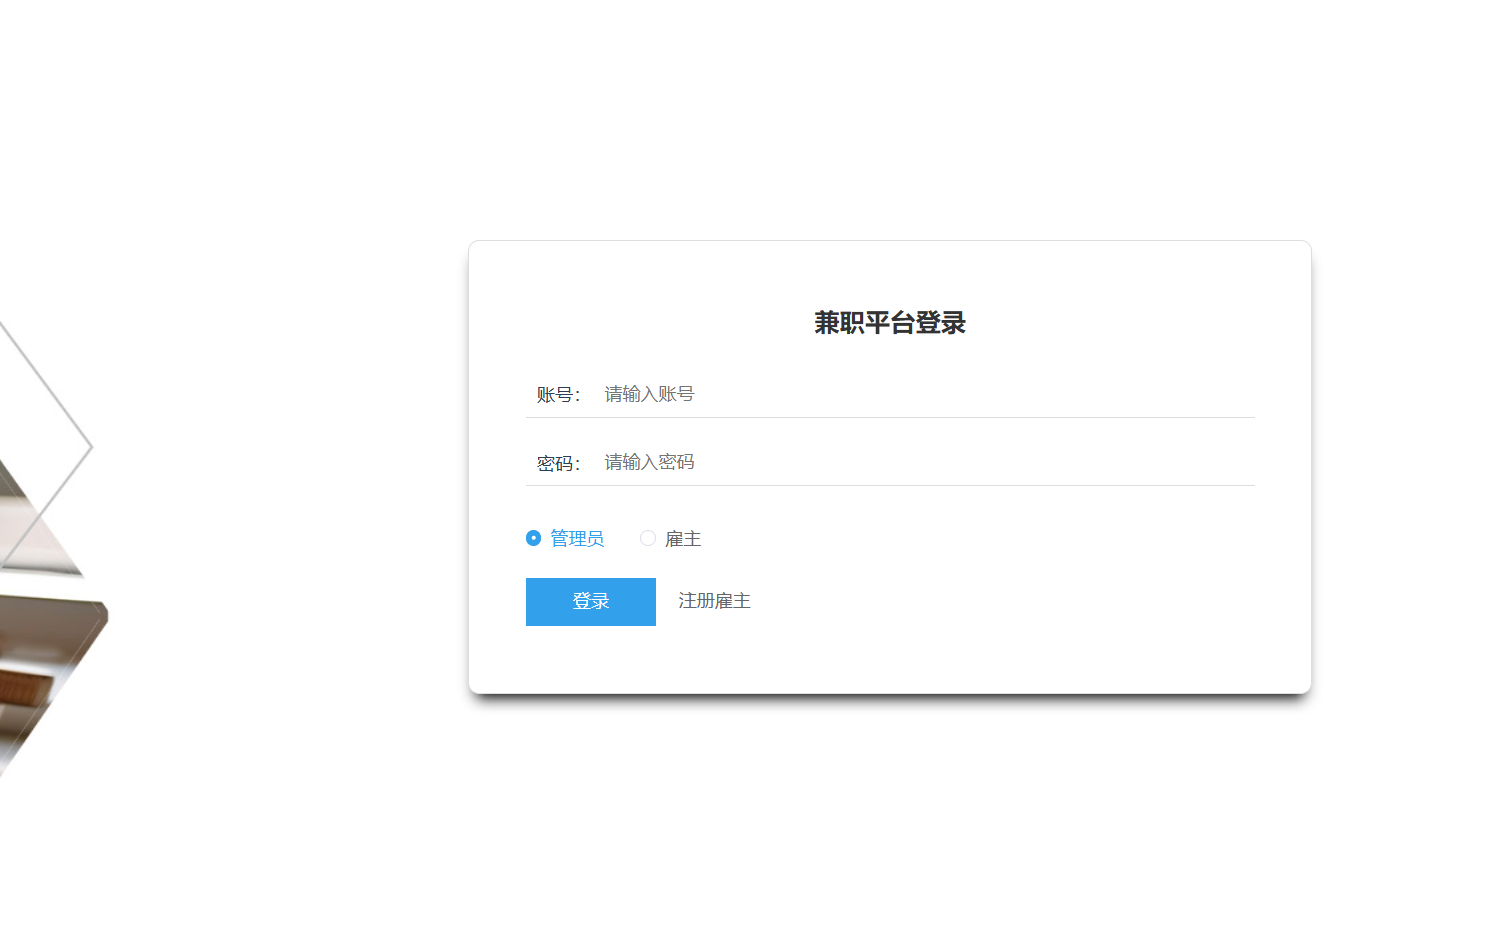Click the 兼职平台登录 heading
Viewport: 1489px width, 932px height.
(889, 323)
